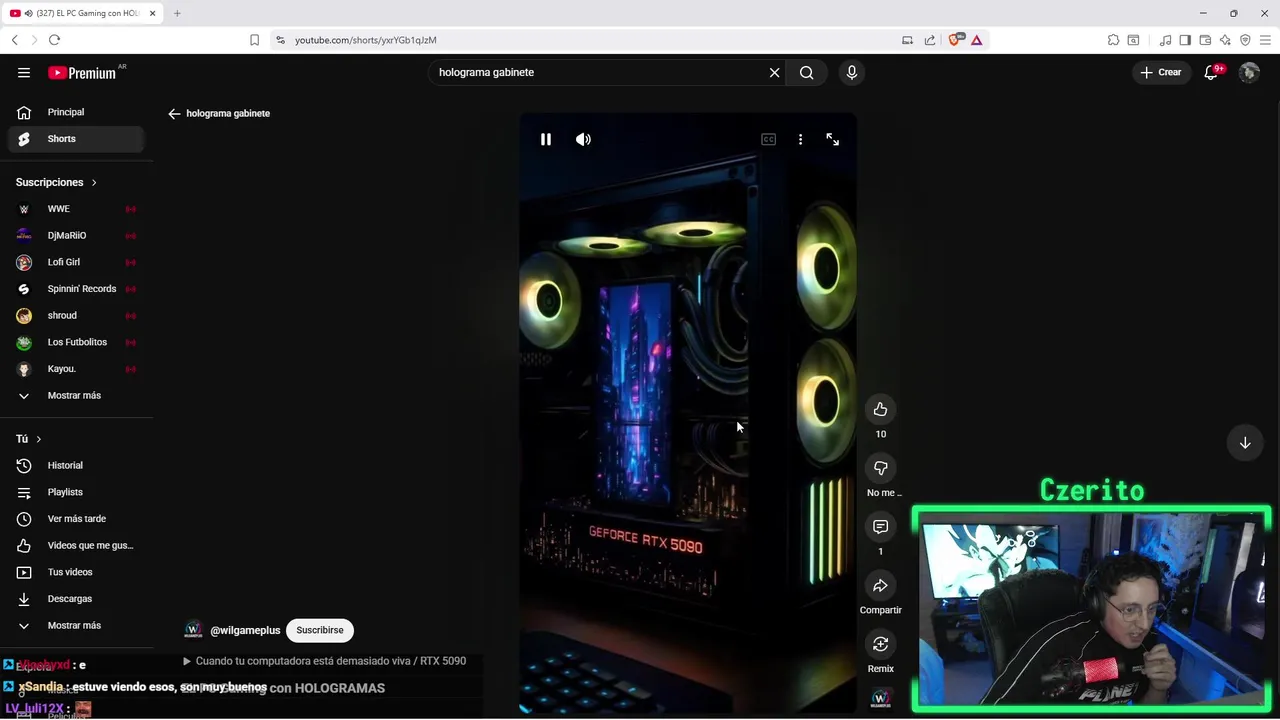The height and width of the screenshot is (720, 1280).
Task: Open Videos que me gustan
Action: [76, 545]
